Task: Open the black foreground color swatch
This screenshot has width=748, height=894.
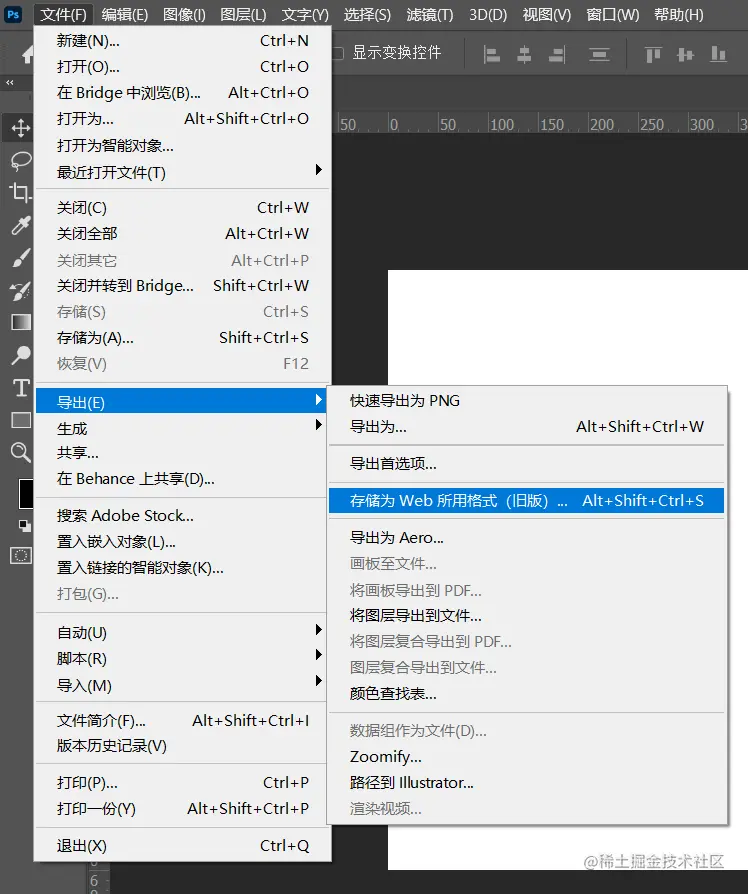Action: click(26, 493)
